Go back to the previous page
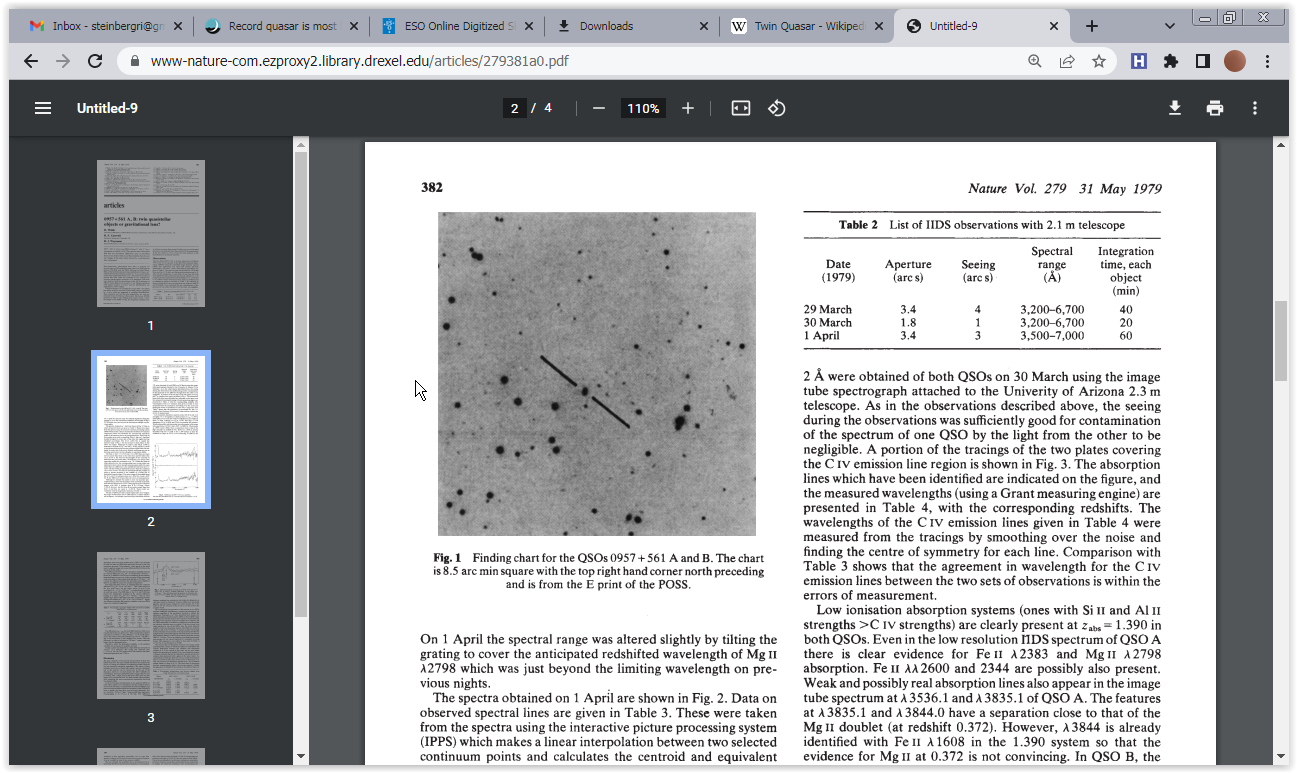Viewport: 1297px width, 773px height. click(31, 61)
